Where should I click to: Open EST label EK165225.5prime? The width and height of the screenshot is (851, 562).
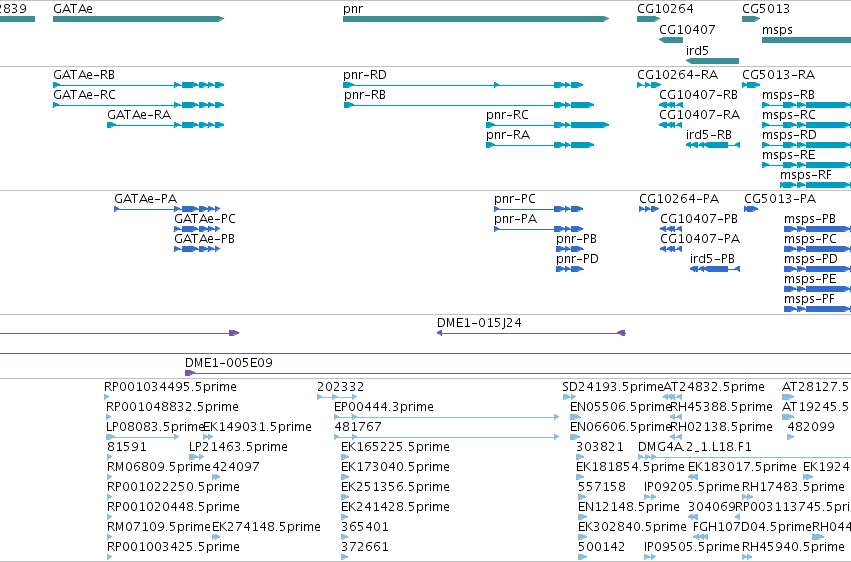click(x=395, y=447)
